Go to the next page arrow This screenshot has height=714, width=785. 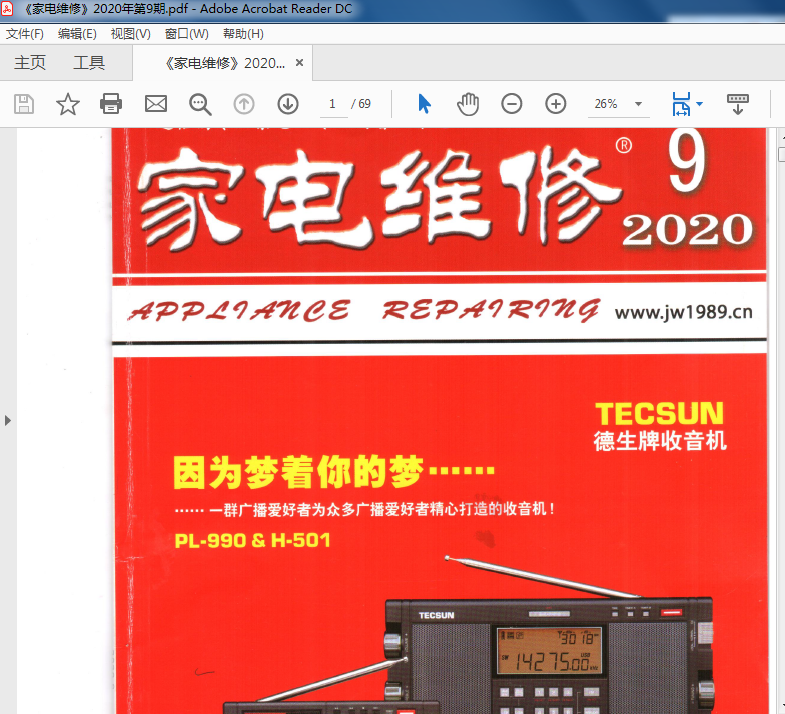click(288, 104)
